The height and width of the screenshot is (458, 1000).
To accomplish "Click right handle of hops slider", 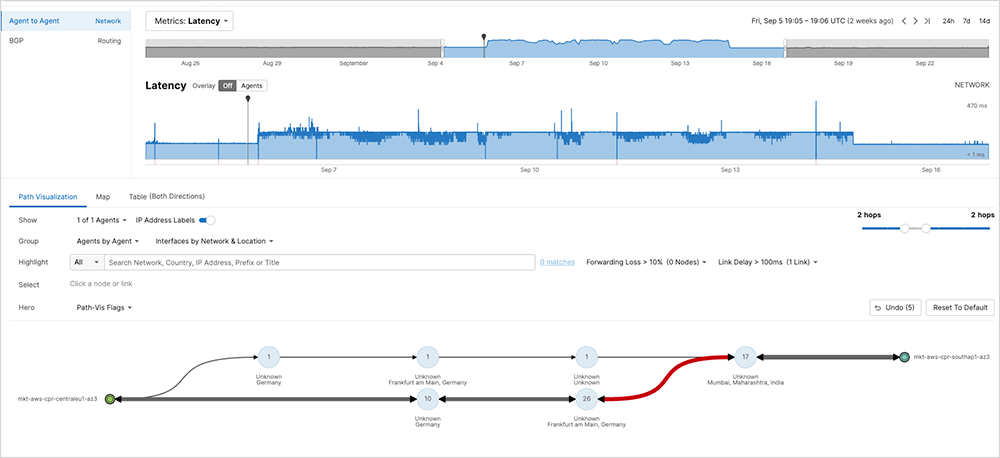I will tap(926, 228).
